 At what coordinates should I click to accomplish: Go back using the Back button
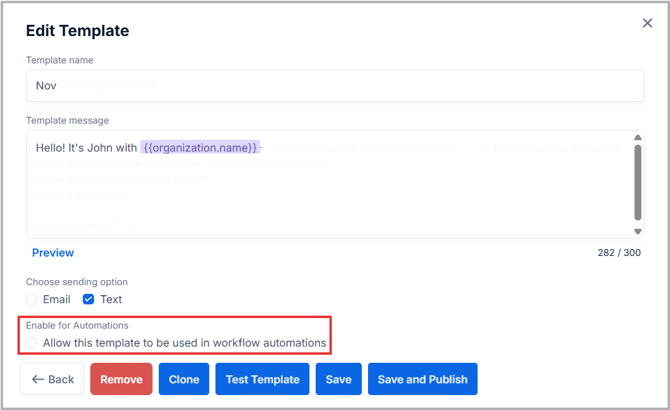(52, 379)
